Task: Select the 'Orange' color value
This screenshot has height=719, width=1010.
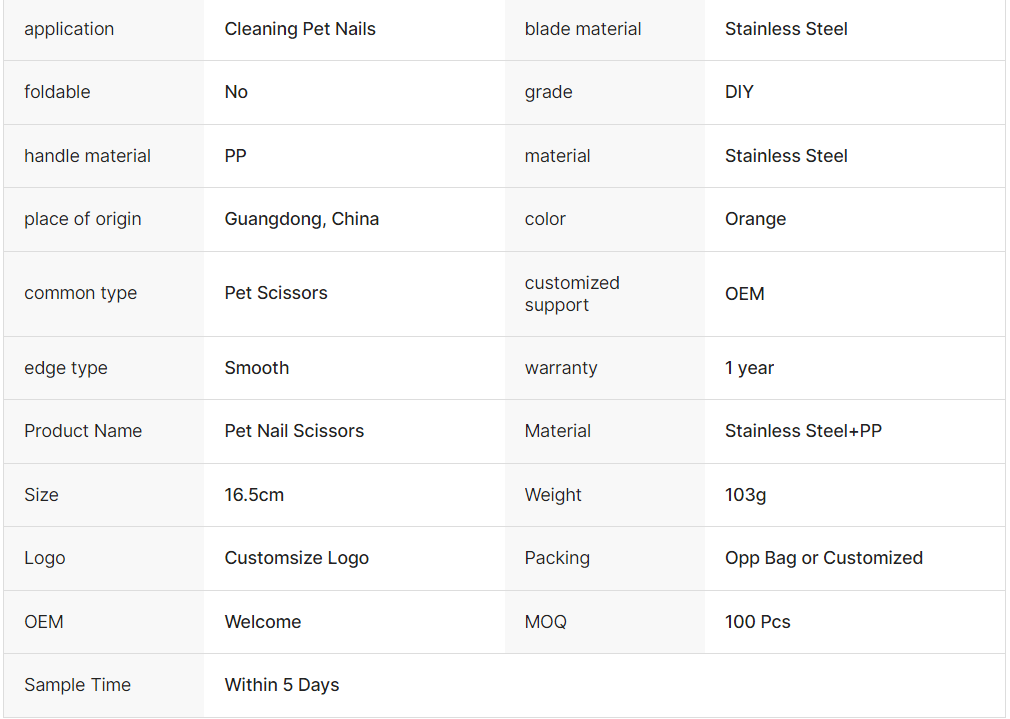Action: tap(755, 219)
